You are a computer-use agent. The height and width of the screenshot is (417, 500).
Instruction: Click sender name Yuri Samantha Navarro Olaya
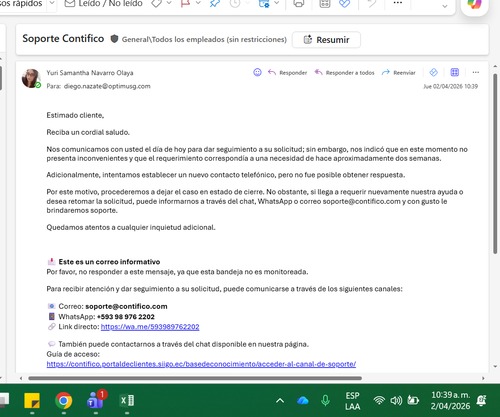[90, 73]
